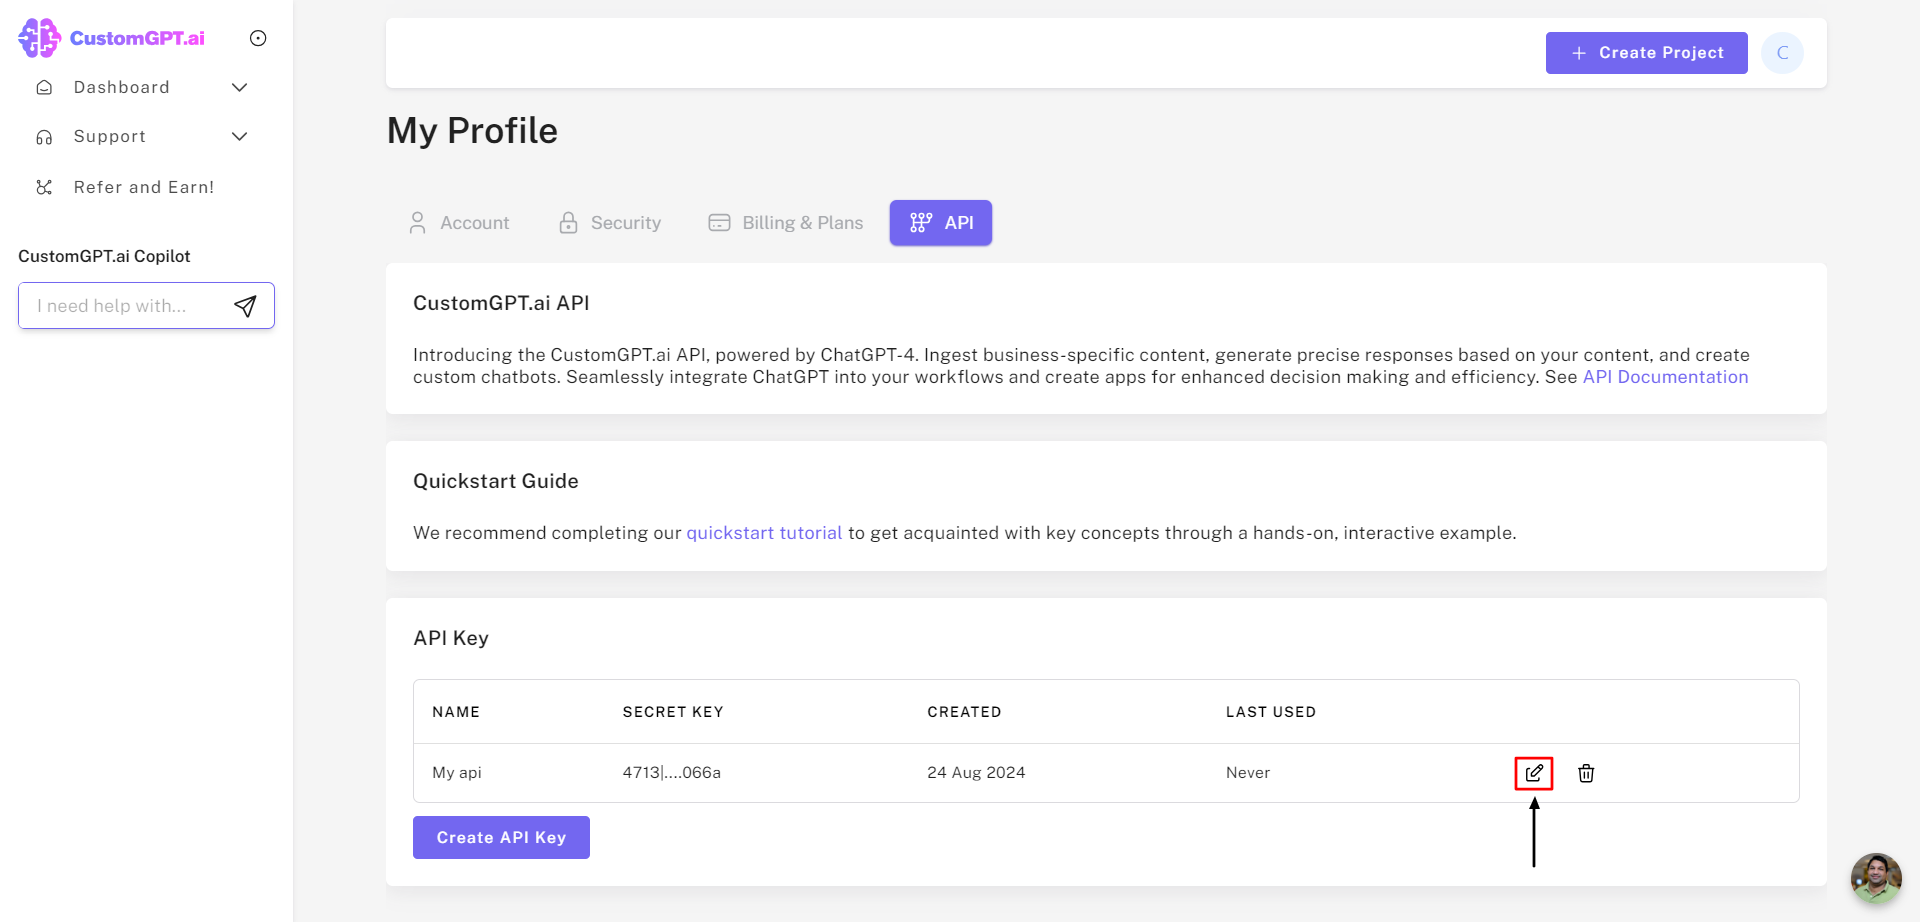Switch to the Account tab

(460, 223)
